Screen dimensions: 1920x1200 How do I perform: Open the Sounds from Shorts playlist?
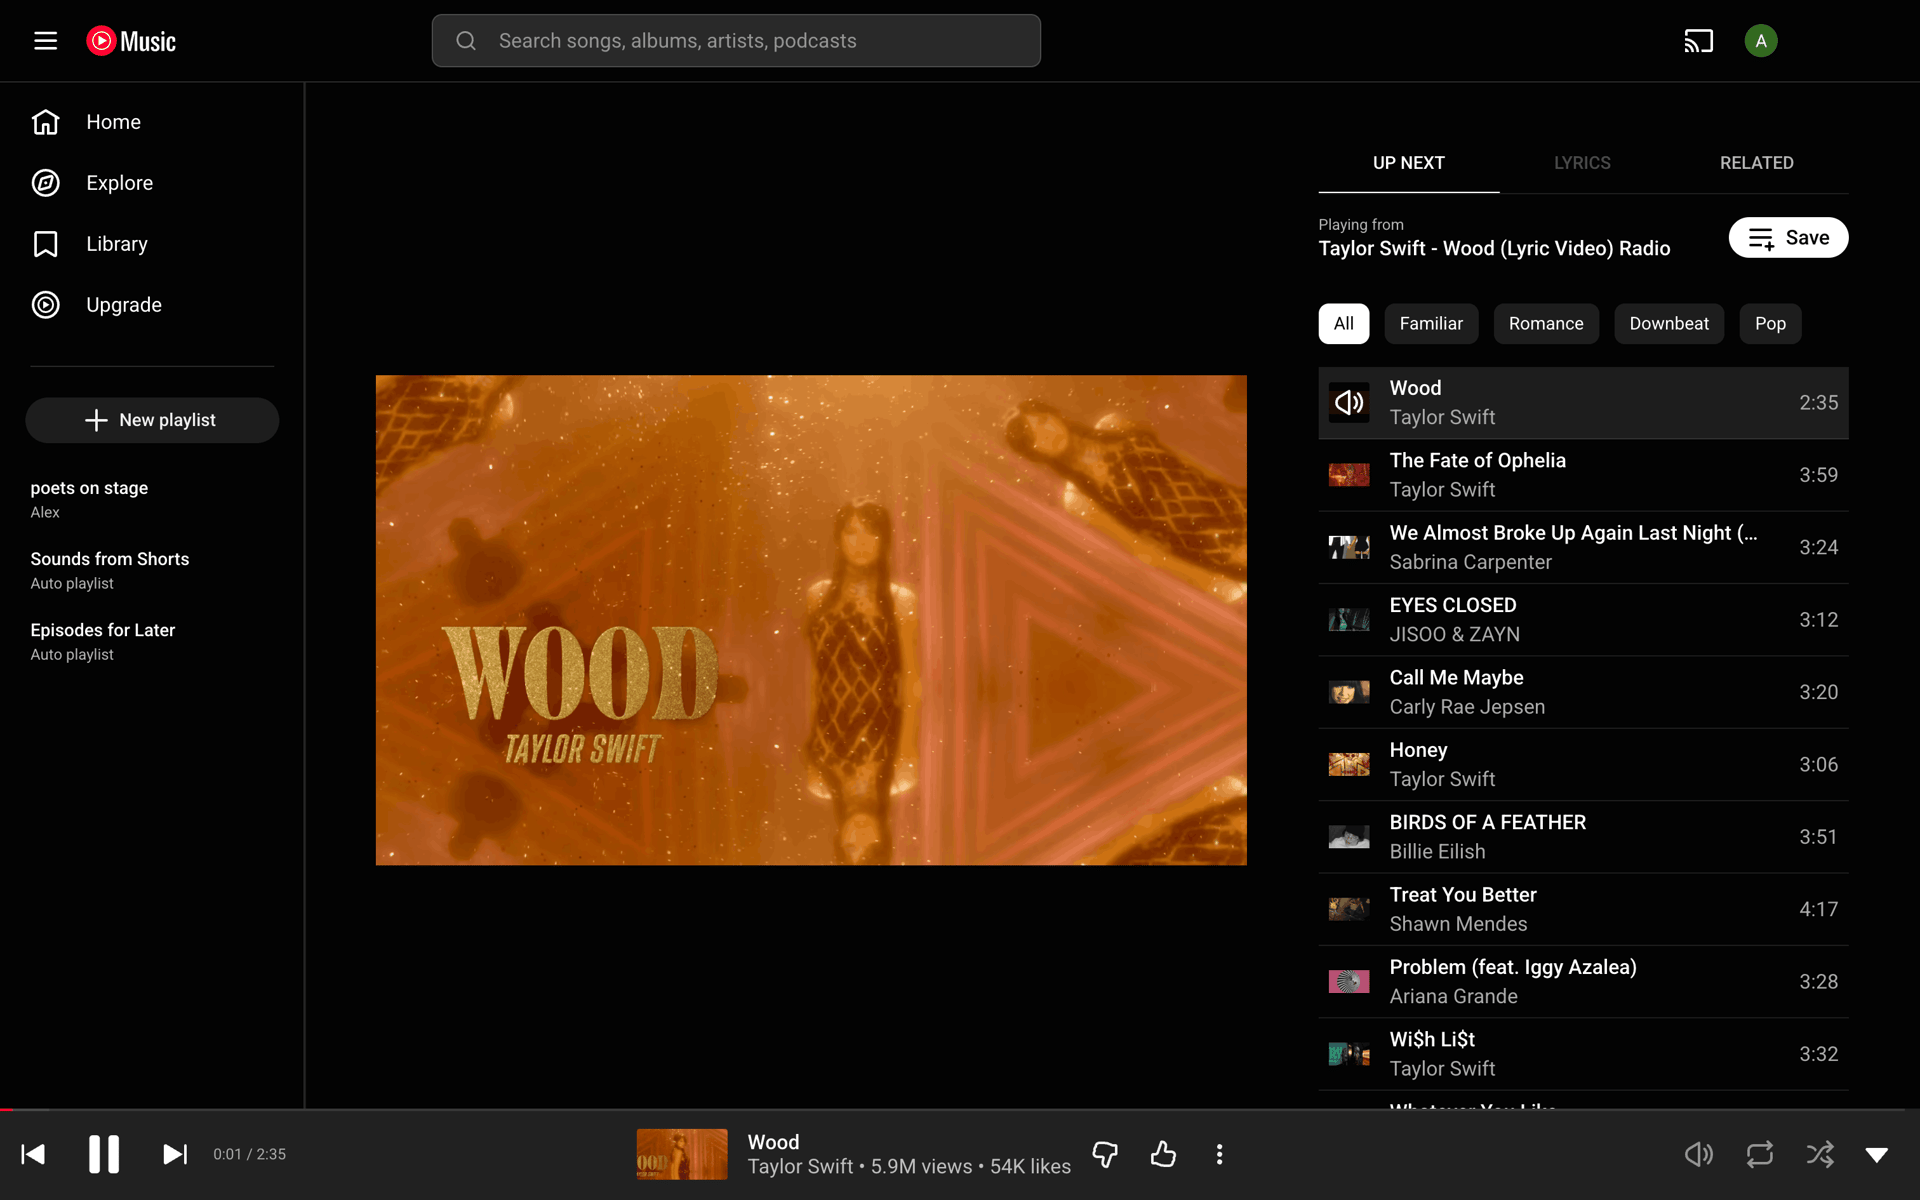coord(152,570)
